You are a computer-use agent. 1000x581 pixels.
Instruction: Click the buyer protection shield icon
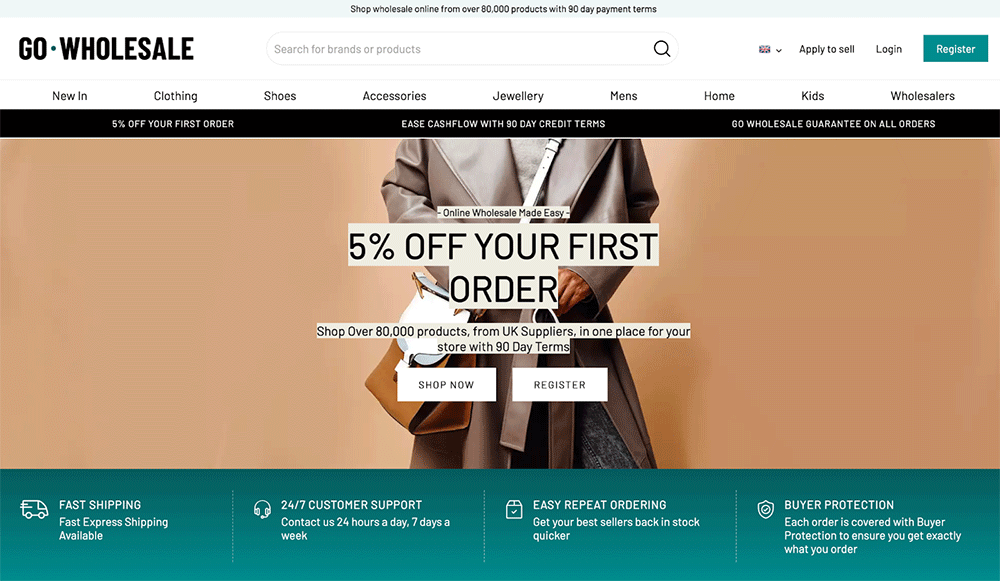coord(765,509)
